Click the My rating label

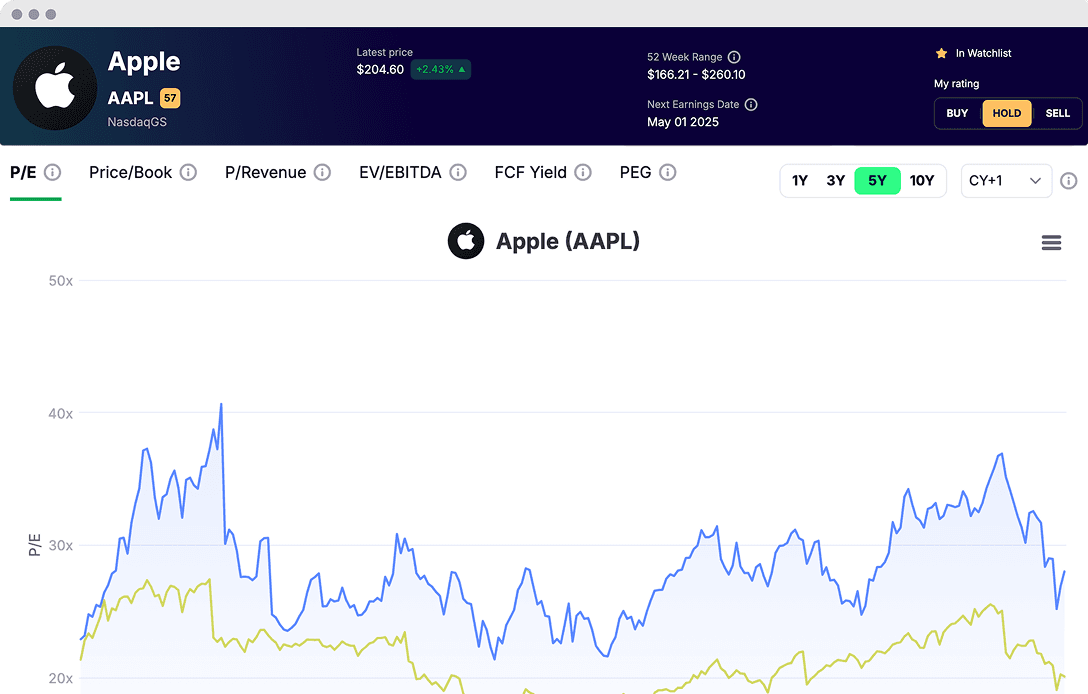point(956,83)
